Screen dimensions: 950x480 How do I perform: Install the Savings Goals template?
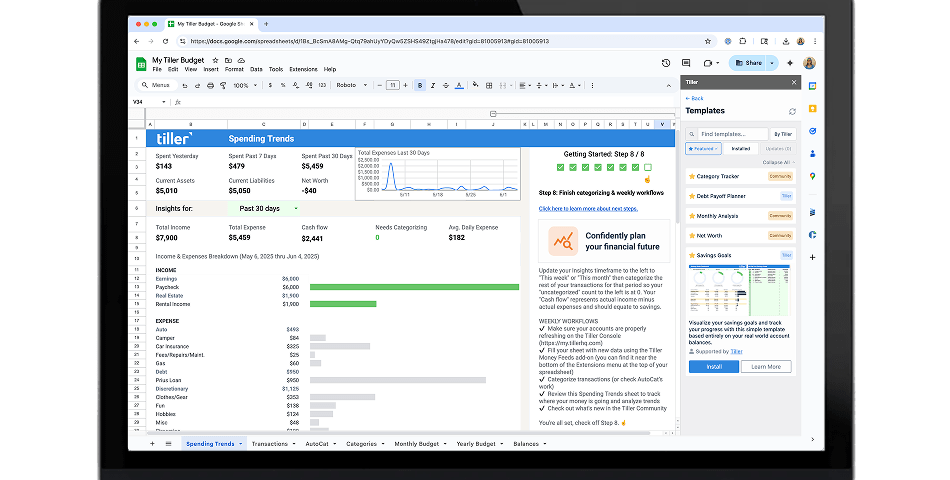point(714,367)
